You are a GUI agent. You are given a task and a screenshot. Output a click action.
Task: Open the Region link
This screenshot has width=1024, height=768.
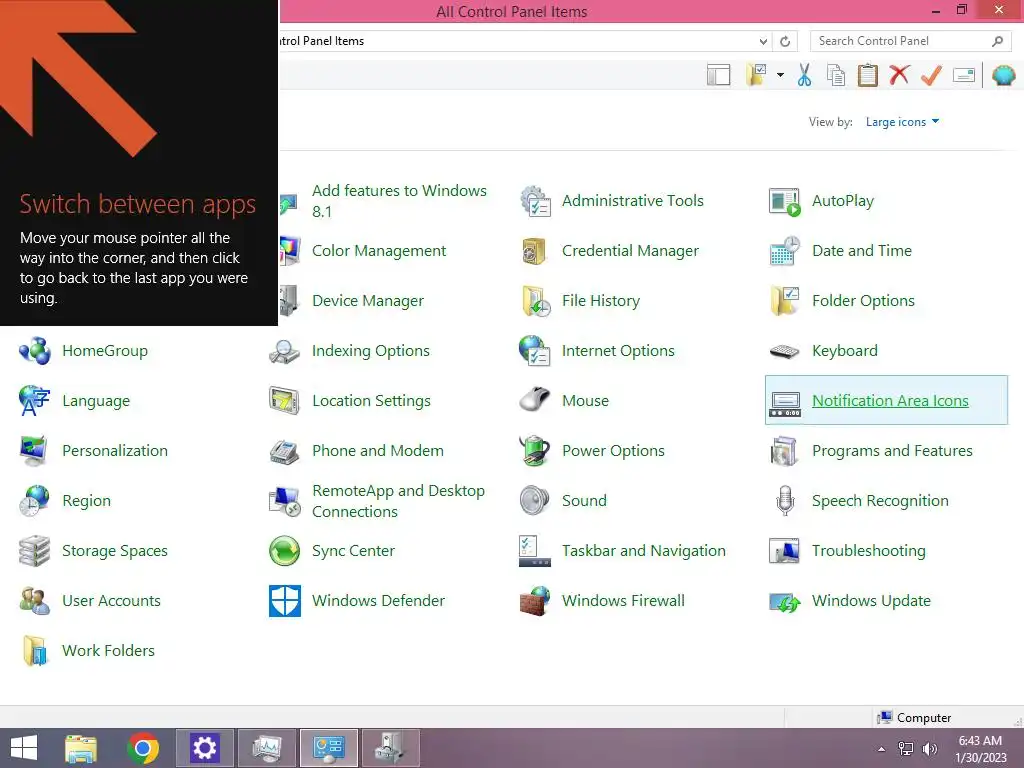[86, 501]
